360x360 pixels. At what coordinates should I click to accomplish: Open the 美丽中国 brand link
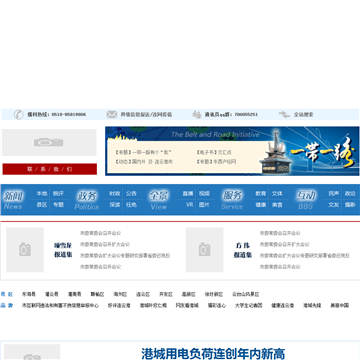click(340, 305)
